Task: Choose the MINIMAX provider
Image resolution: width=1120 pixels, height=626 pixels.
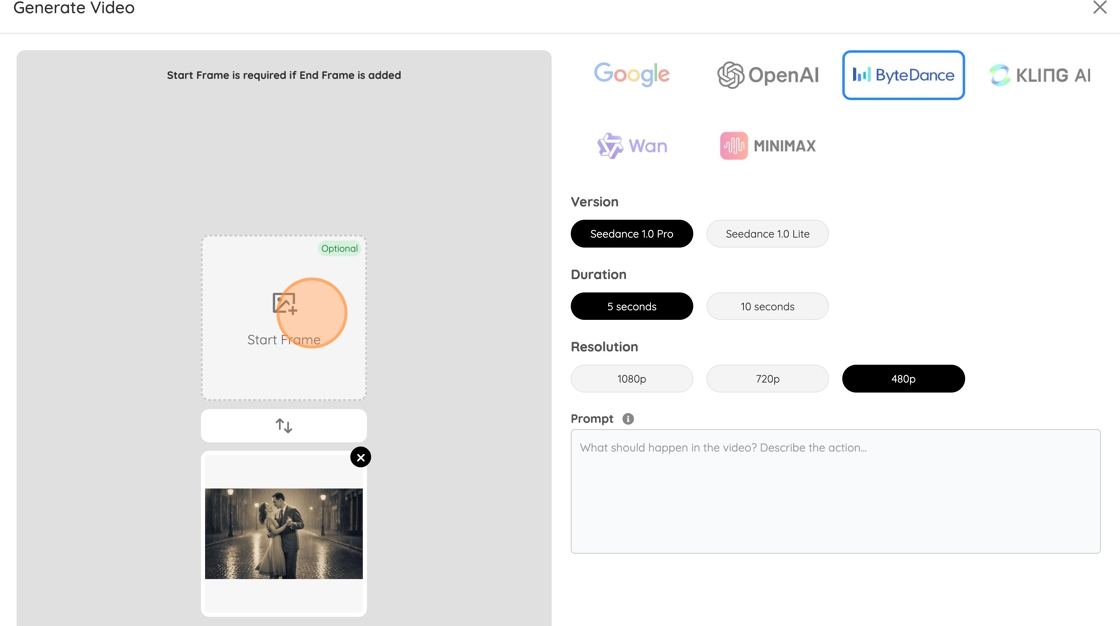Action: tap(768, 146)
